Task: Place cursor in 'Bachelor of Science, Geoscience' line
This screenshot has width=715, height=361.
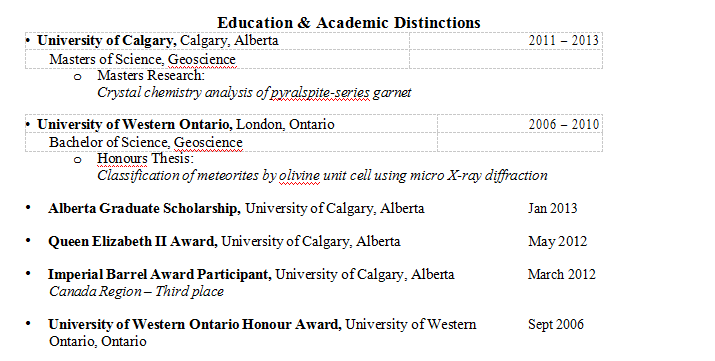Action: pos(146,142)
